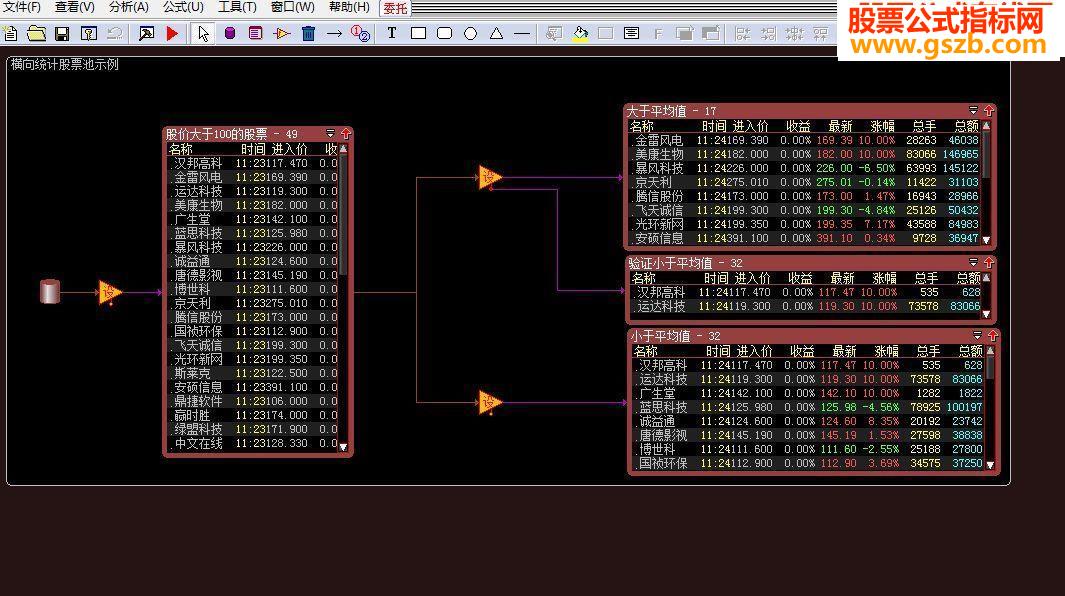Open the 分析(A) menu
This screenshot has height=596, width=1065.
click(x=128, y=7)
